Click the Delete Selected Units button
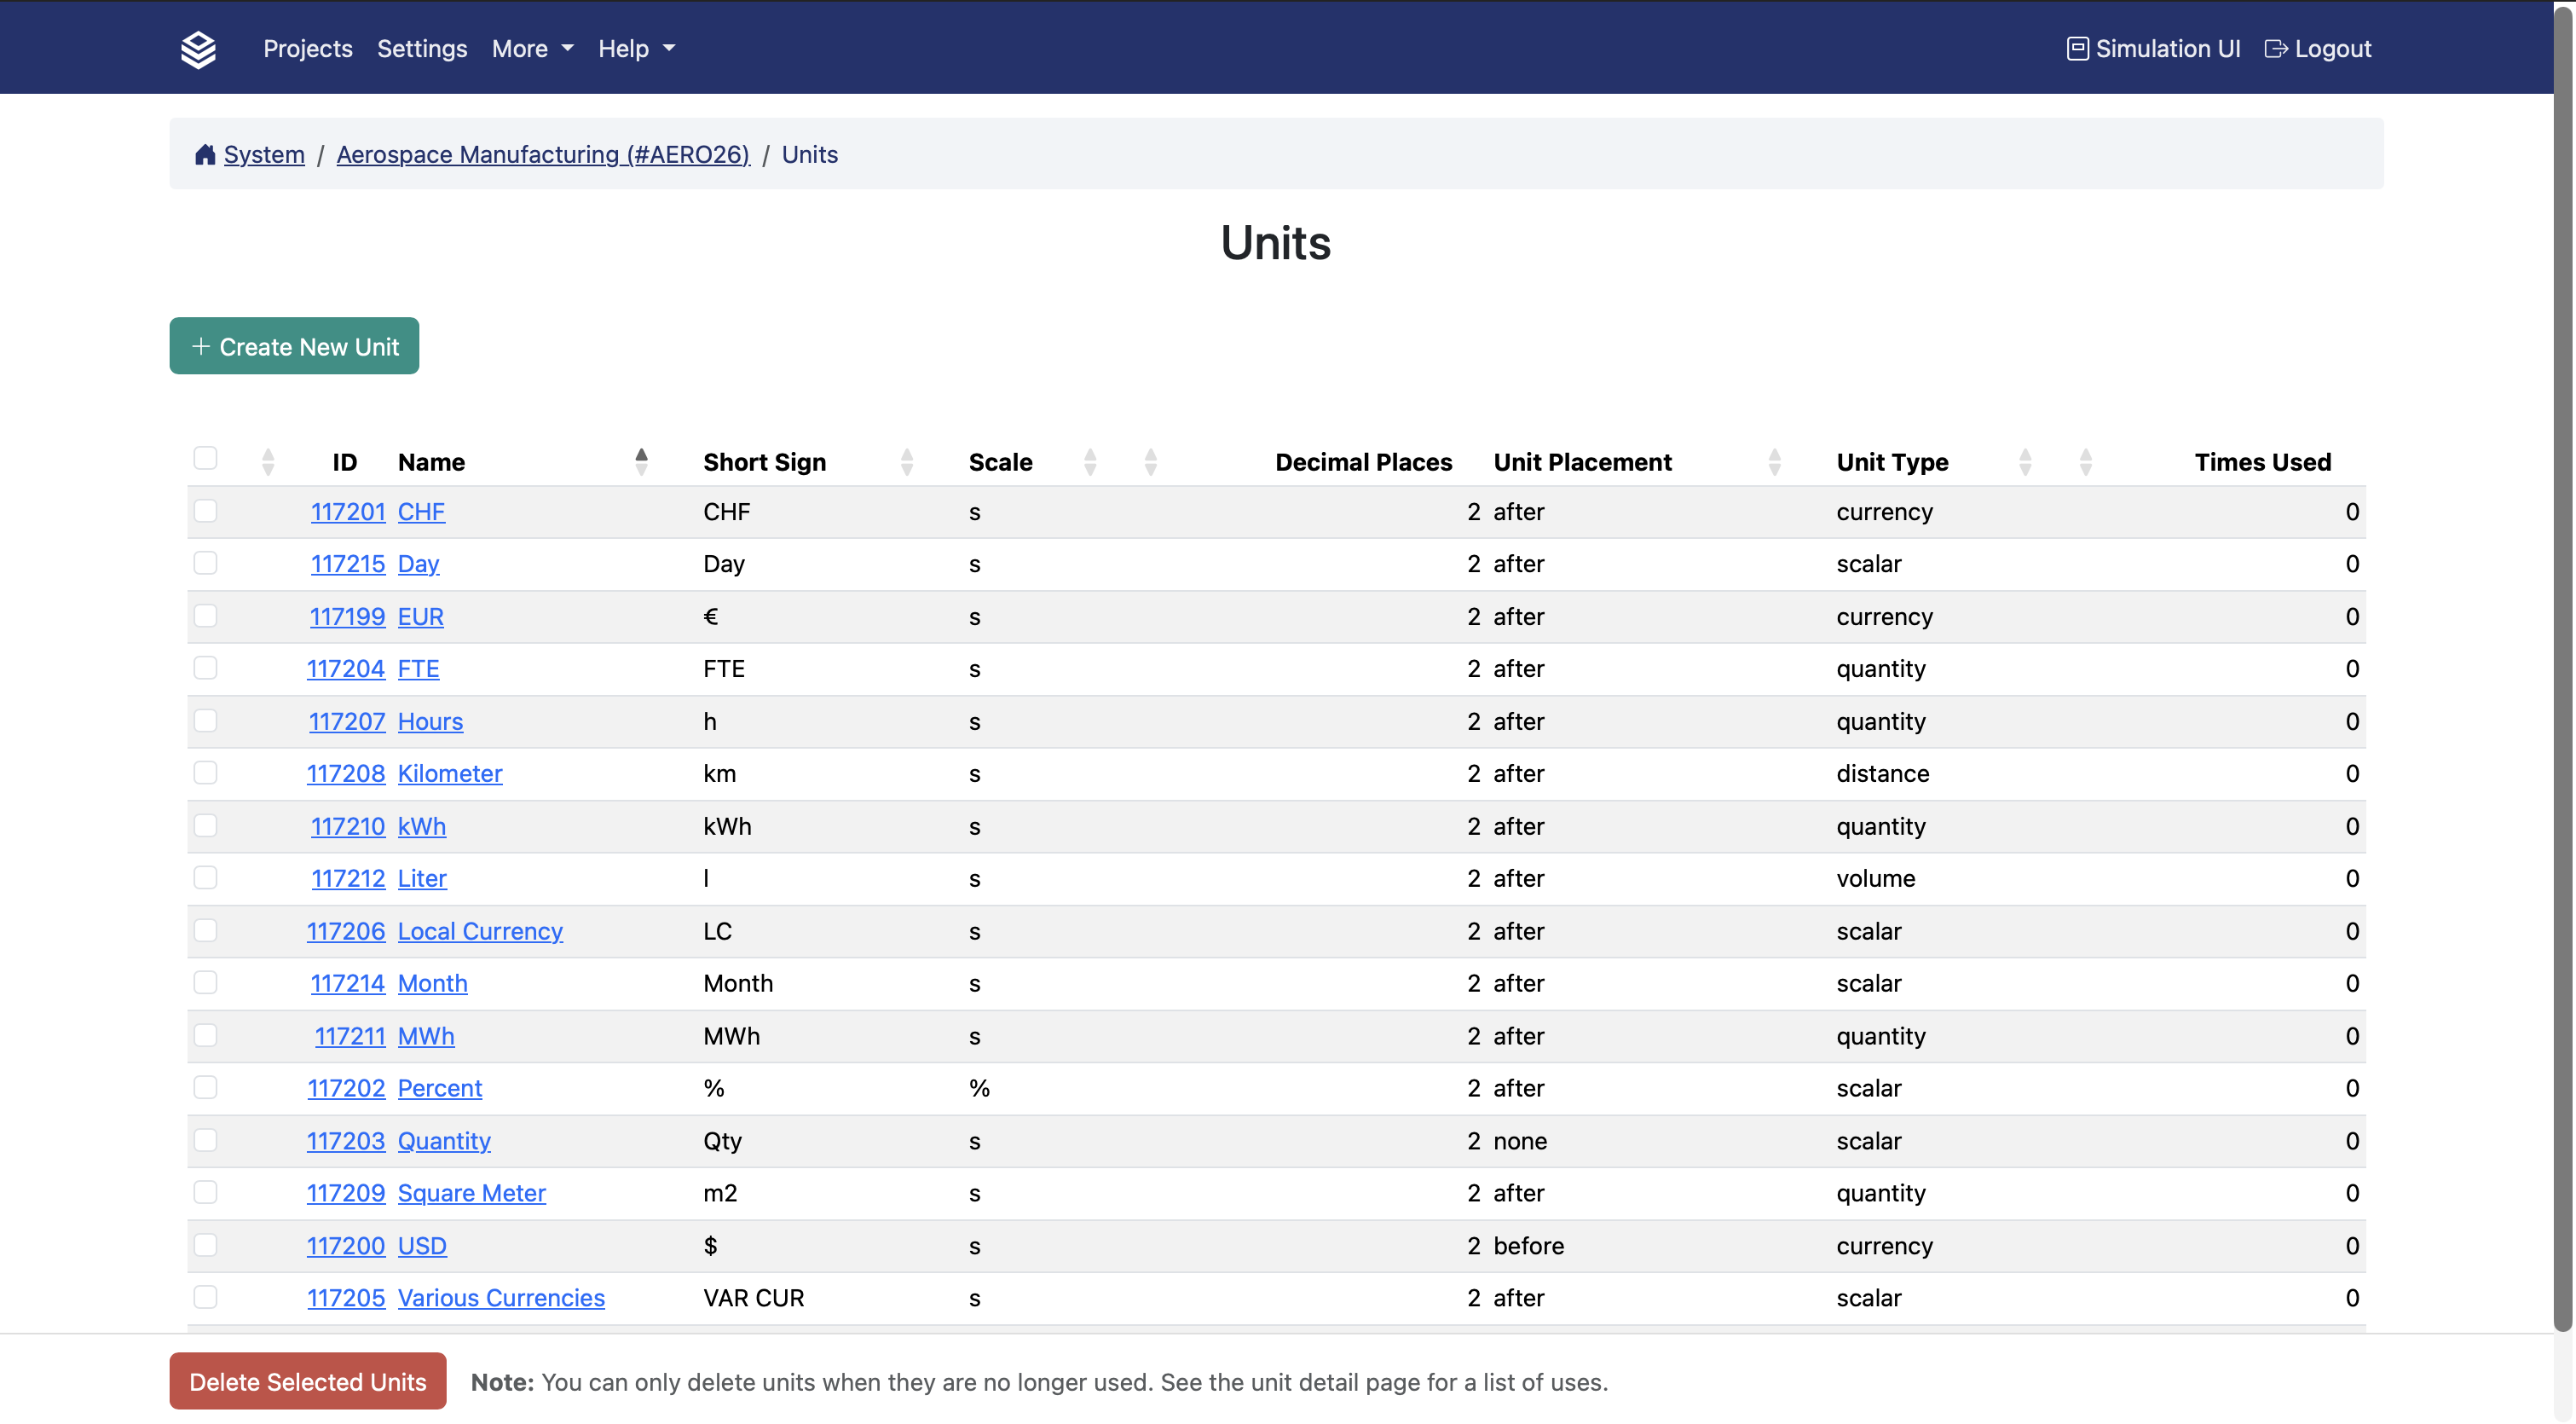Screen dimensions: 2576x1424 (307, 1381)
